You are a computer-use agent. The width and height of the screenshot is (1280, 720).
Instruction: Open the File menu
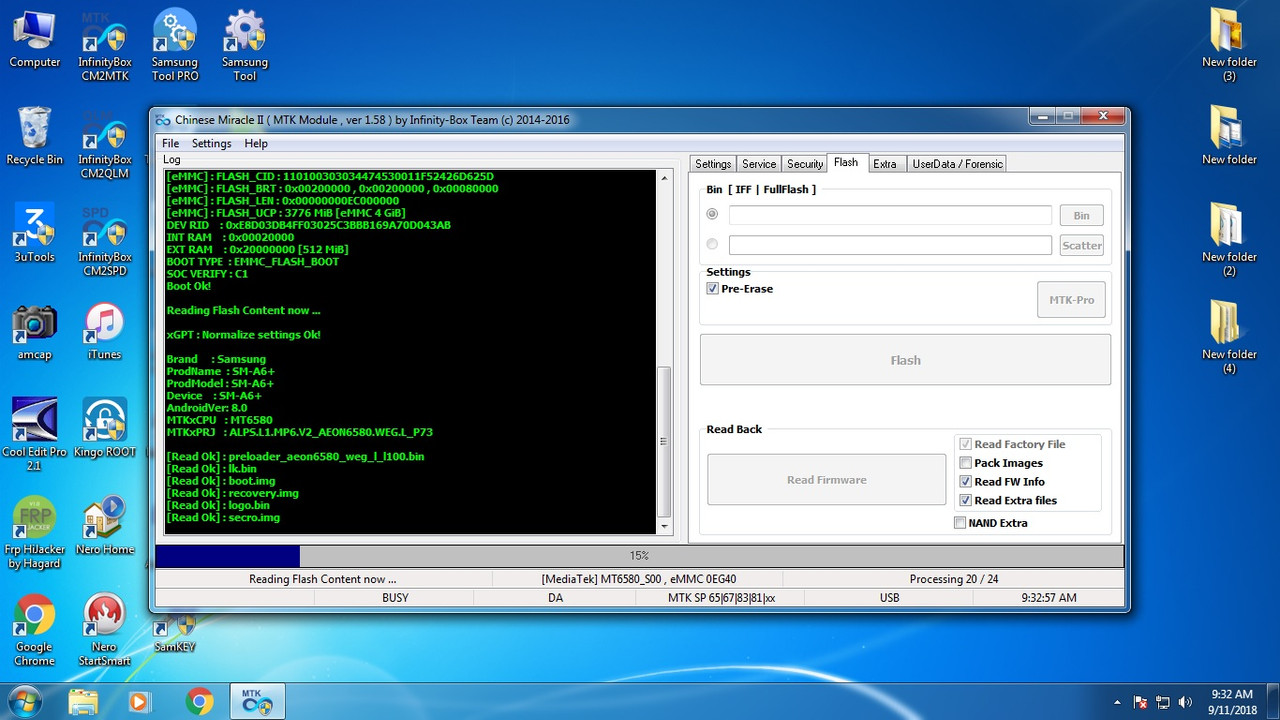171,143
